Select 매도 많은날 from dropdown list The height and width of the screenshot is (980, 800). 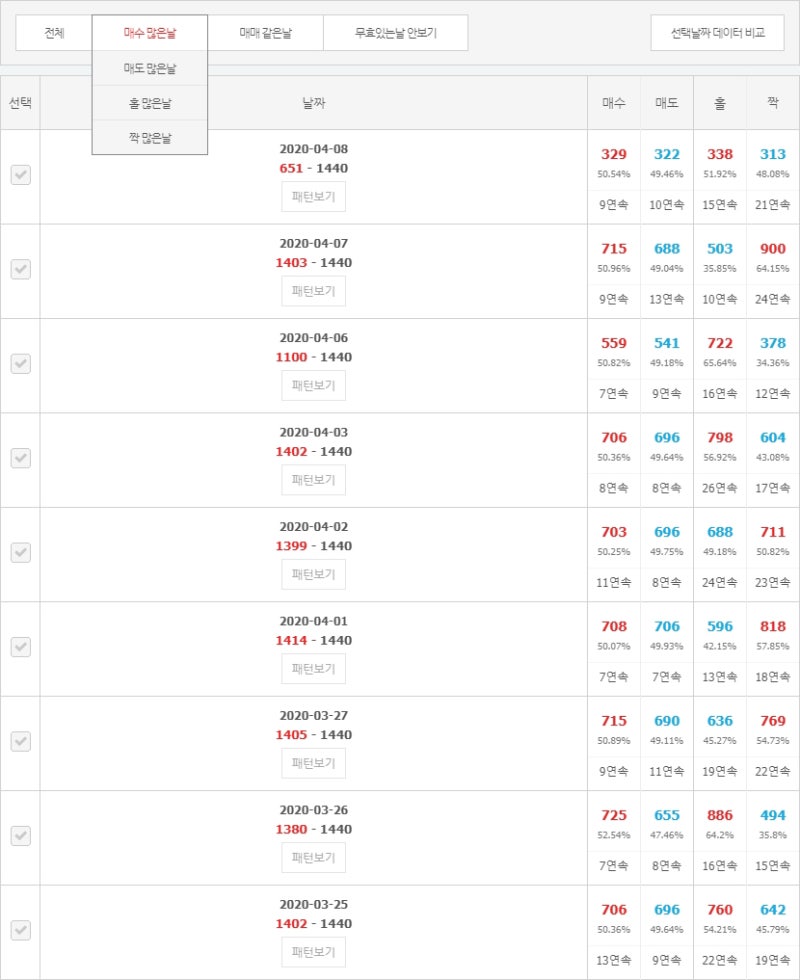coord(150,68)
